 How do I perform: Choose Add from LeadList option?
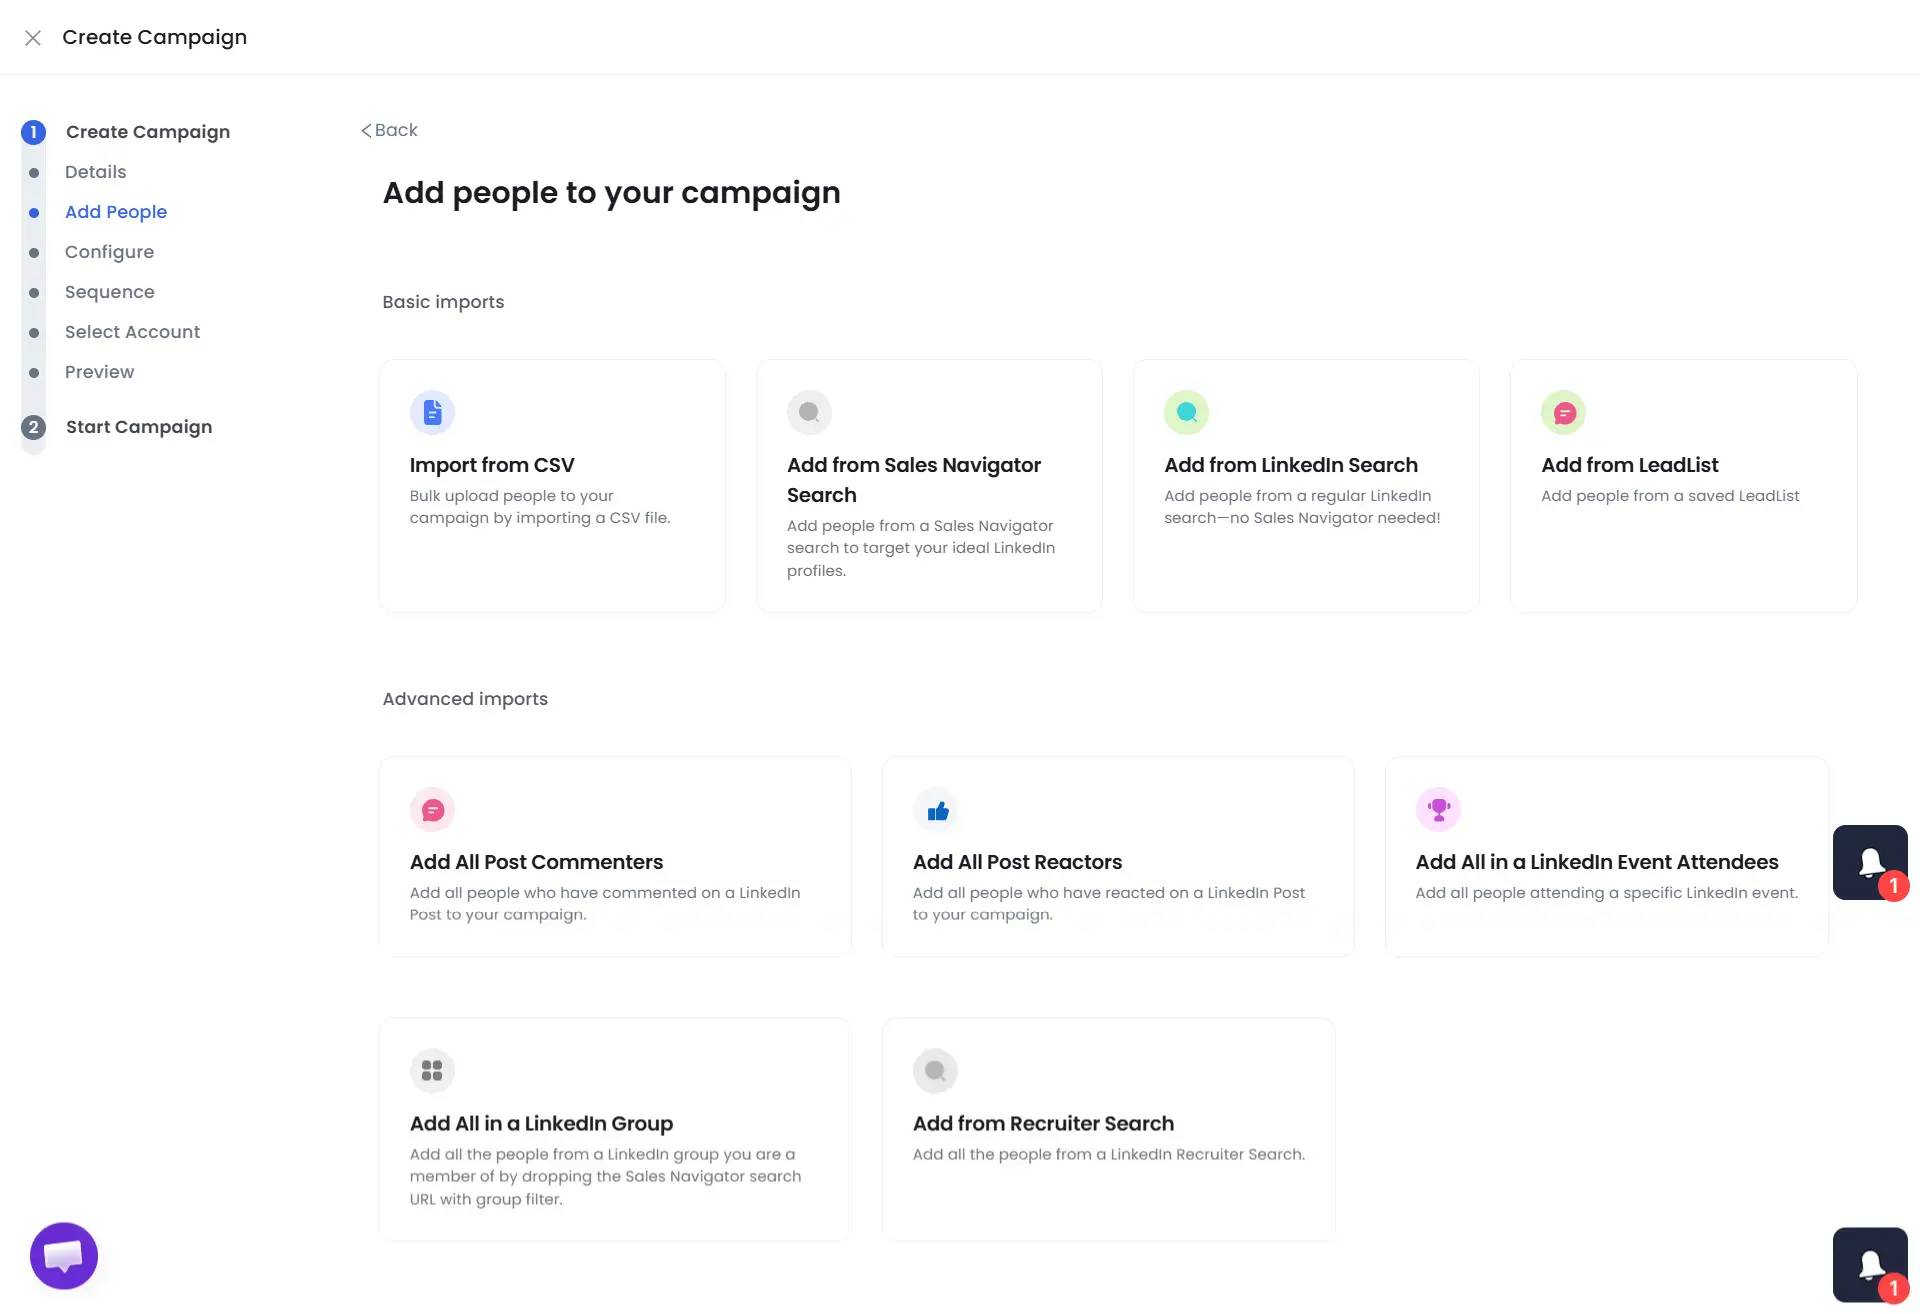click(1683, 485)
